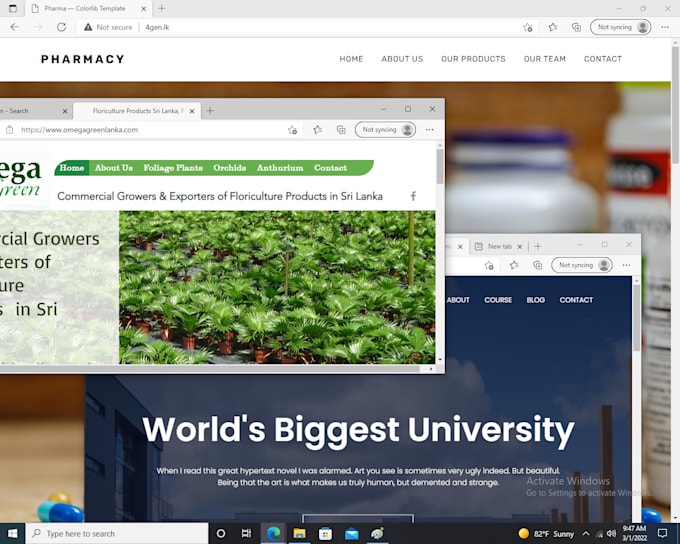The image size is (680, 544).
Task: Open profile Not syncing in Pharmacy window
Action: pos(621,27)
